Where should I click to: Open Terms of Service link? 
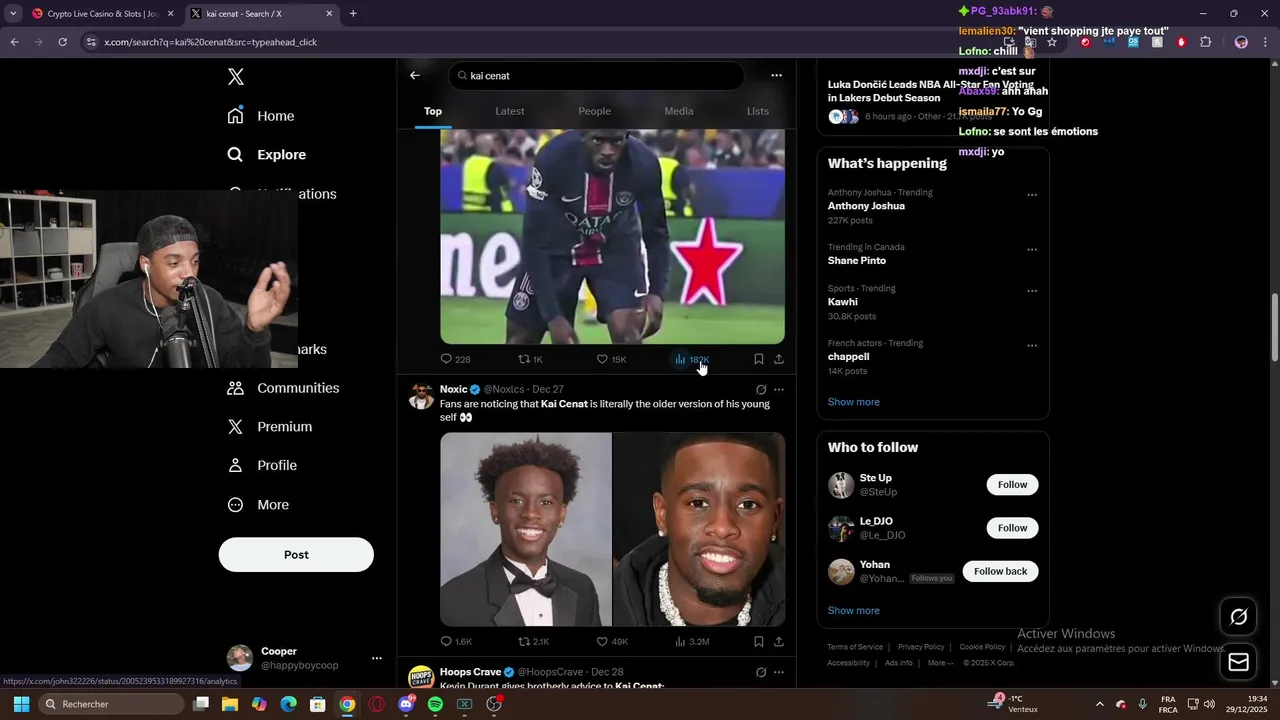coord(855,647)
